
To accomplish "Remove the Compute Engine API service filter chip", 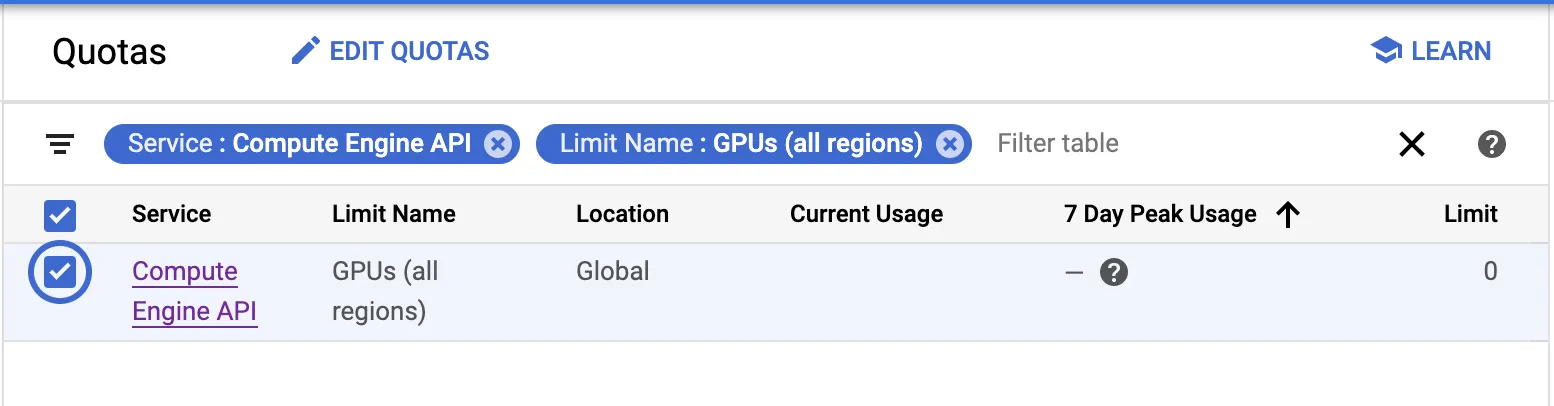I will pyautogui.click(x=497, y=144).
